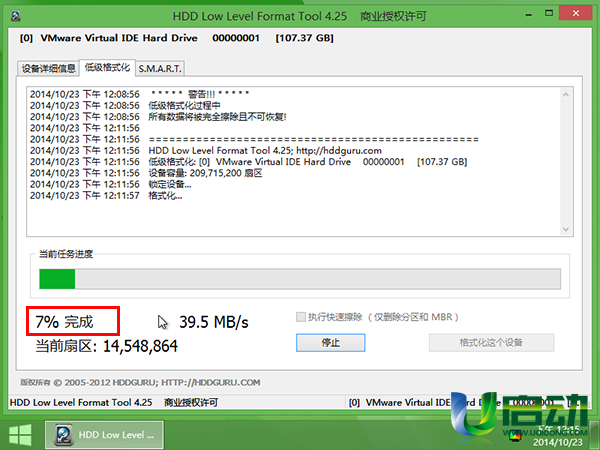Click log line 低级格式化: [0] VMware Virtual IDE

[x=308, y=162]
